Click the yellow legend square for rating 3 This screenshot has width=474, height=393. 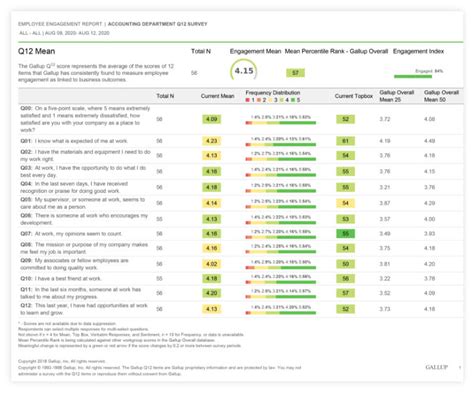pos(270,100)
